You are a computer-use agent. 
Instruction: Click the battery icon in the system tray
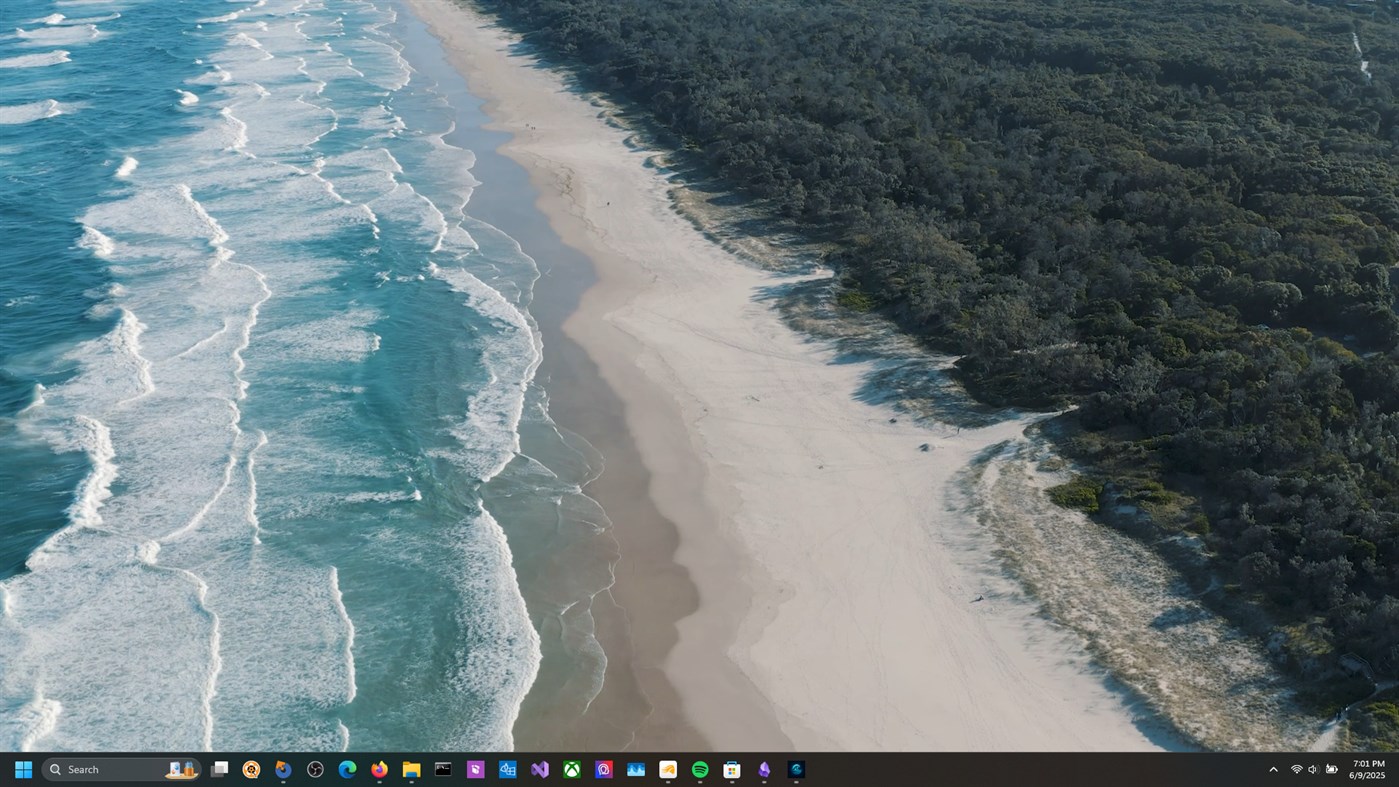[x=1332, y=769]
